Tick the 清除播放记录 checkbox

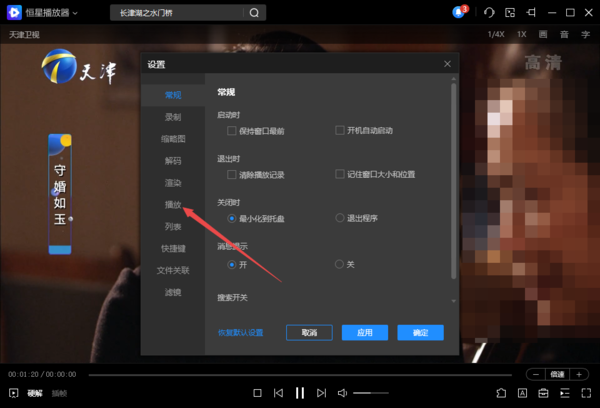point(233,174)
